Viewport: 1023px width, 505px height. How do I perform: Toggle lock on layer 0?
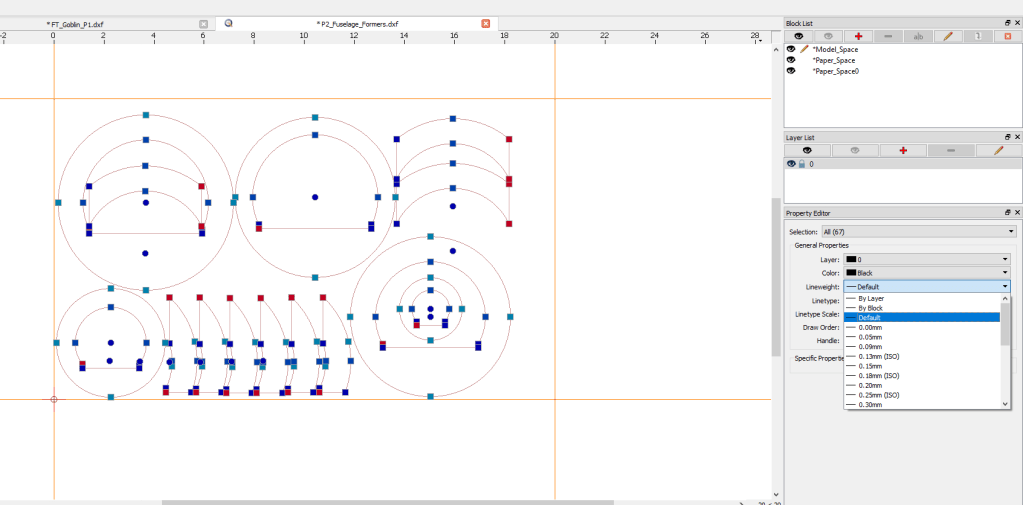click(x=801, y=164)
